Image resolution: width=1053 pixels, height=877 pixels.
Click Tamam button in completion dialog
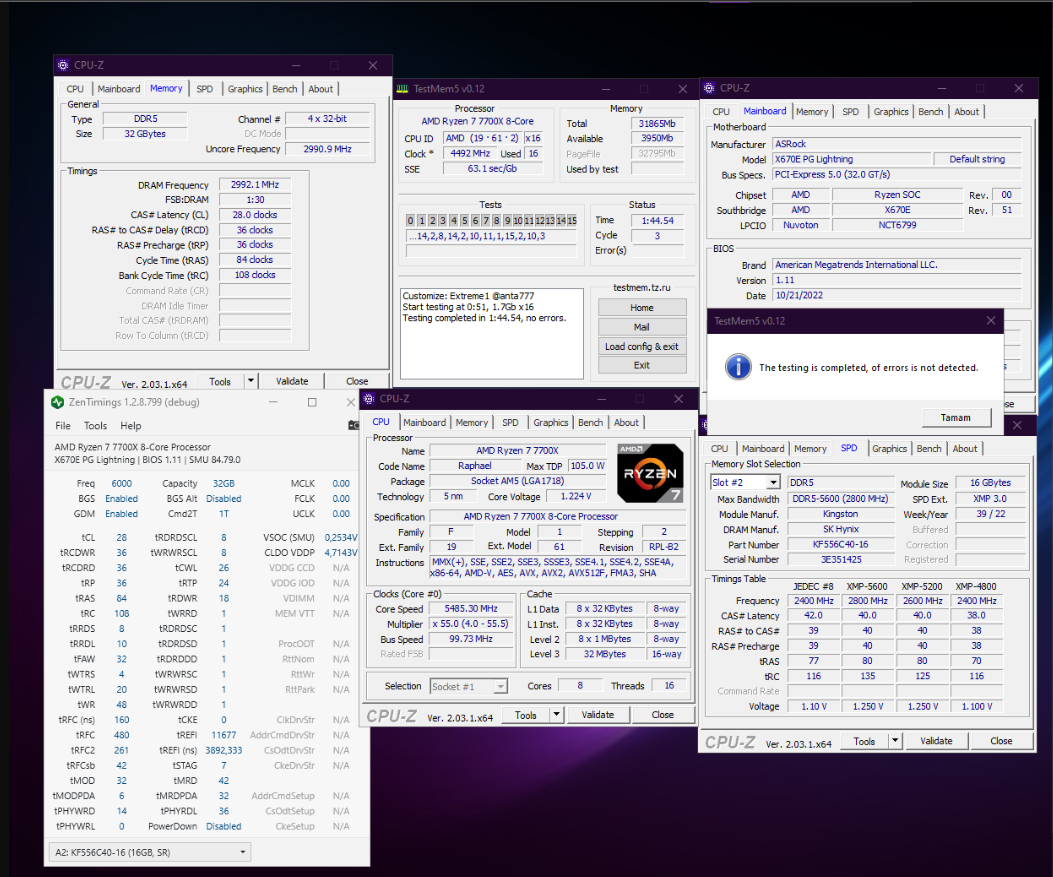click(956, 418)
